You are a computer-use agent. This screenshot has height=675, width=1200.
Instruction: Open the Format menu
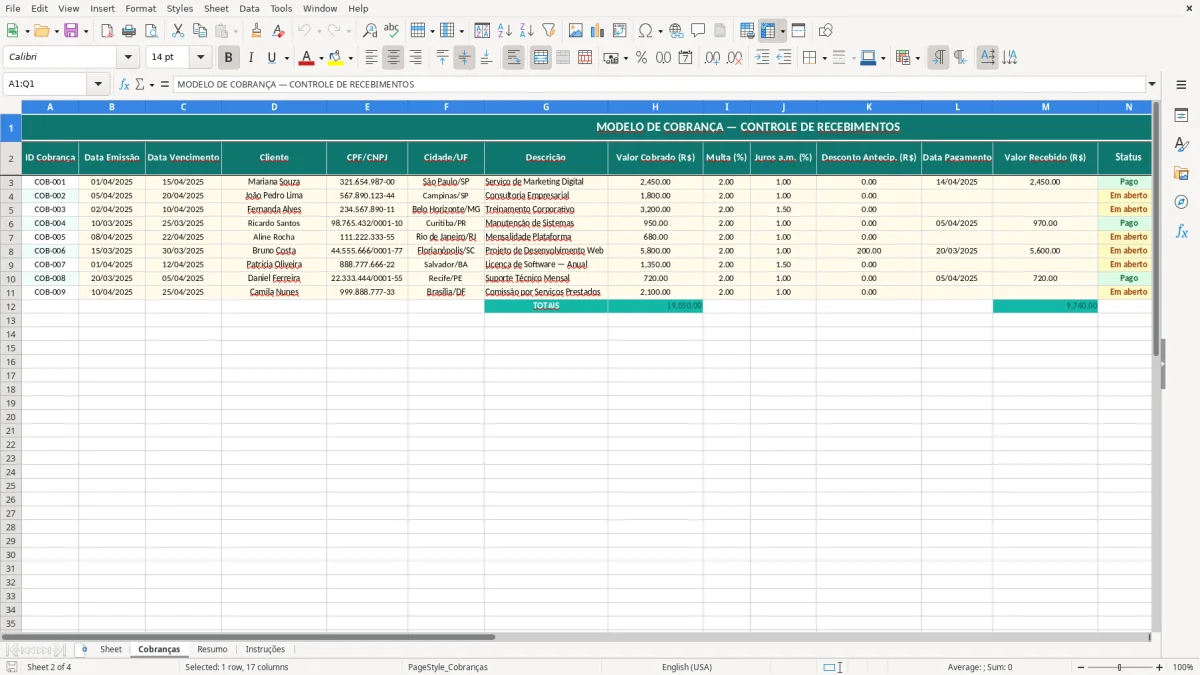pos(140,8)
